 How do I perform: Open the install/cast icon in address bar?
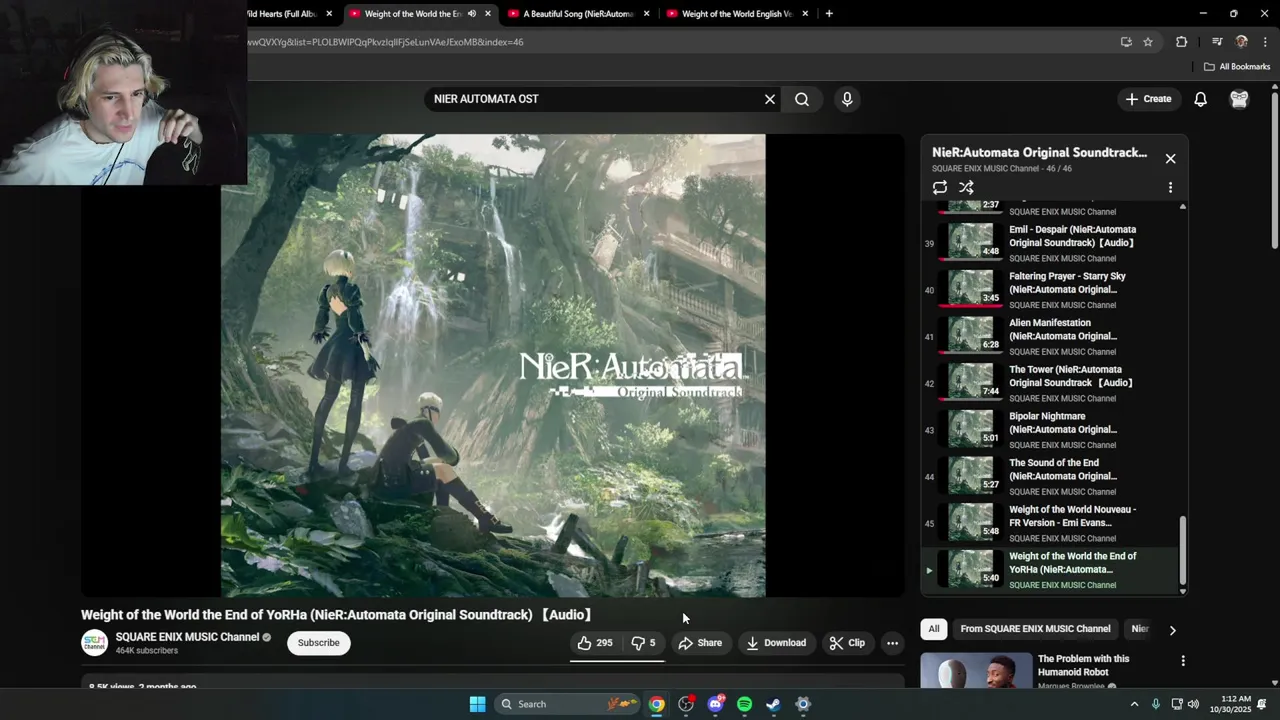[1126, 42]
